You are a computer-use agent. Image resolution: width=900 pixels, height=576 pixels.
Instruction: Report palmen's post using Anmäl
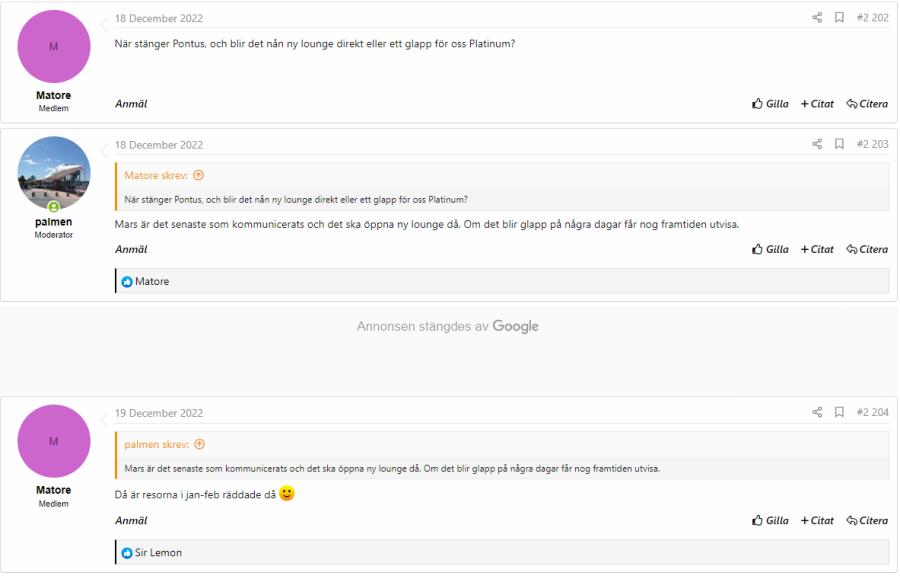tap(131, 249)
